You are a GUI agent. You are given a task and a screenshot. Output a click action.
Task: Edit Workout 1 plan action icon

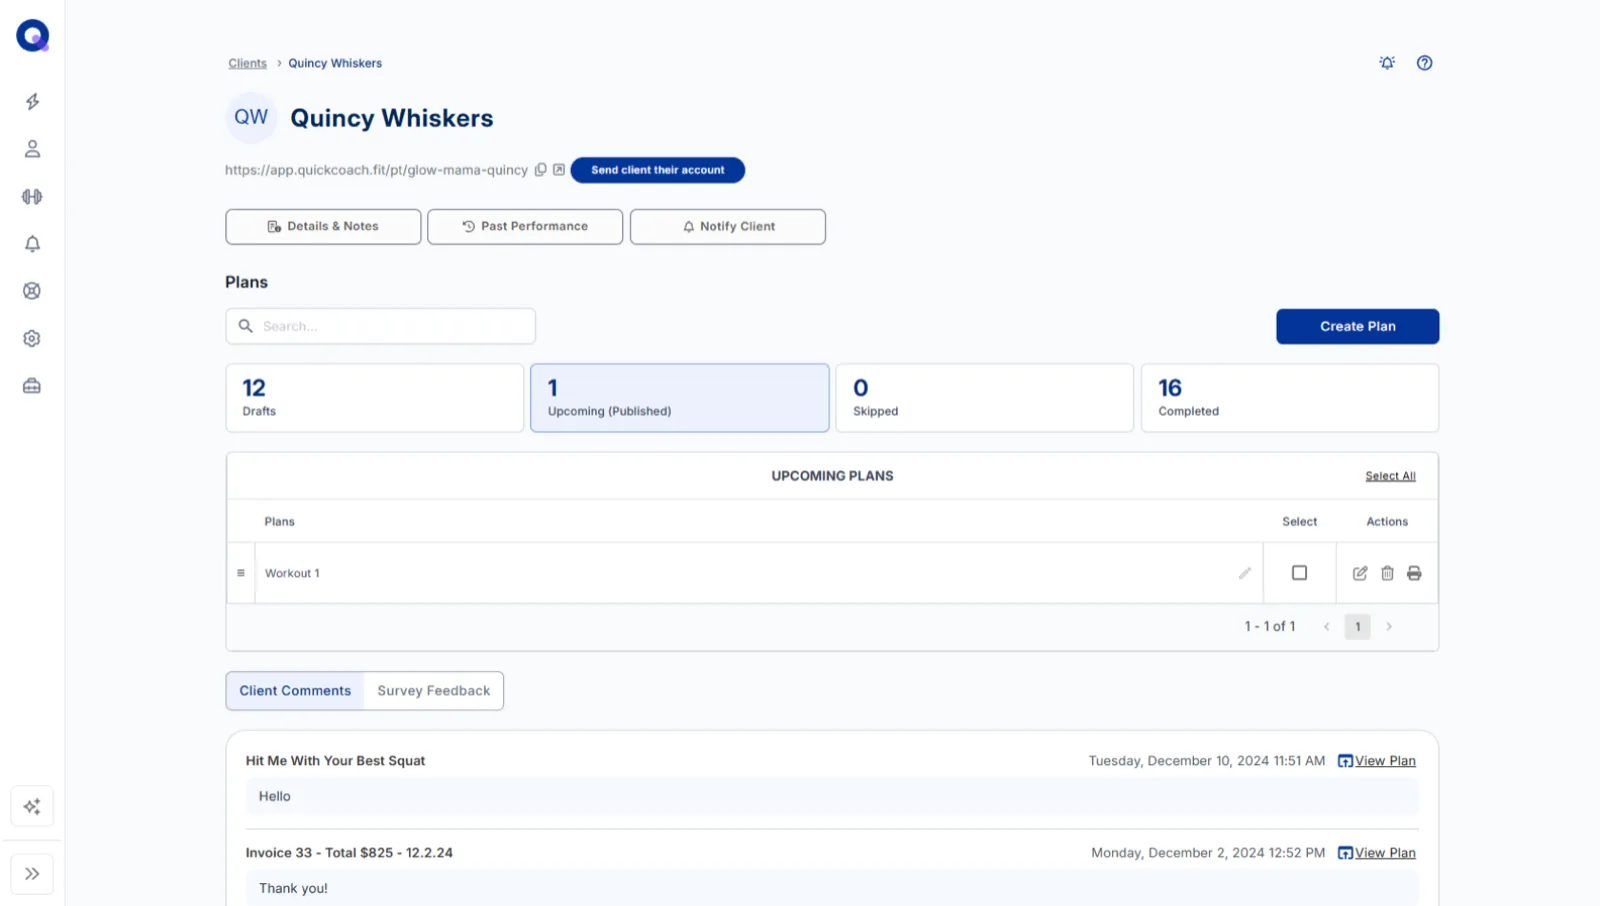1360,573
